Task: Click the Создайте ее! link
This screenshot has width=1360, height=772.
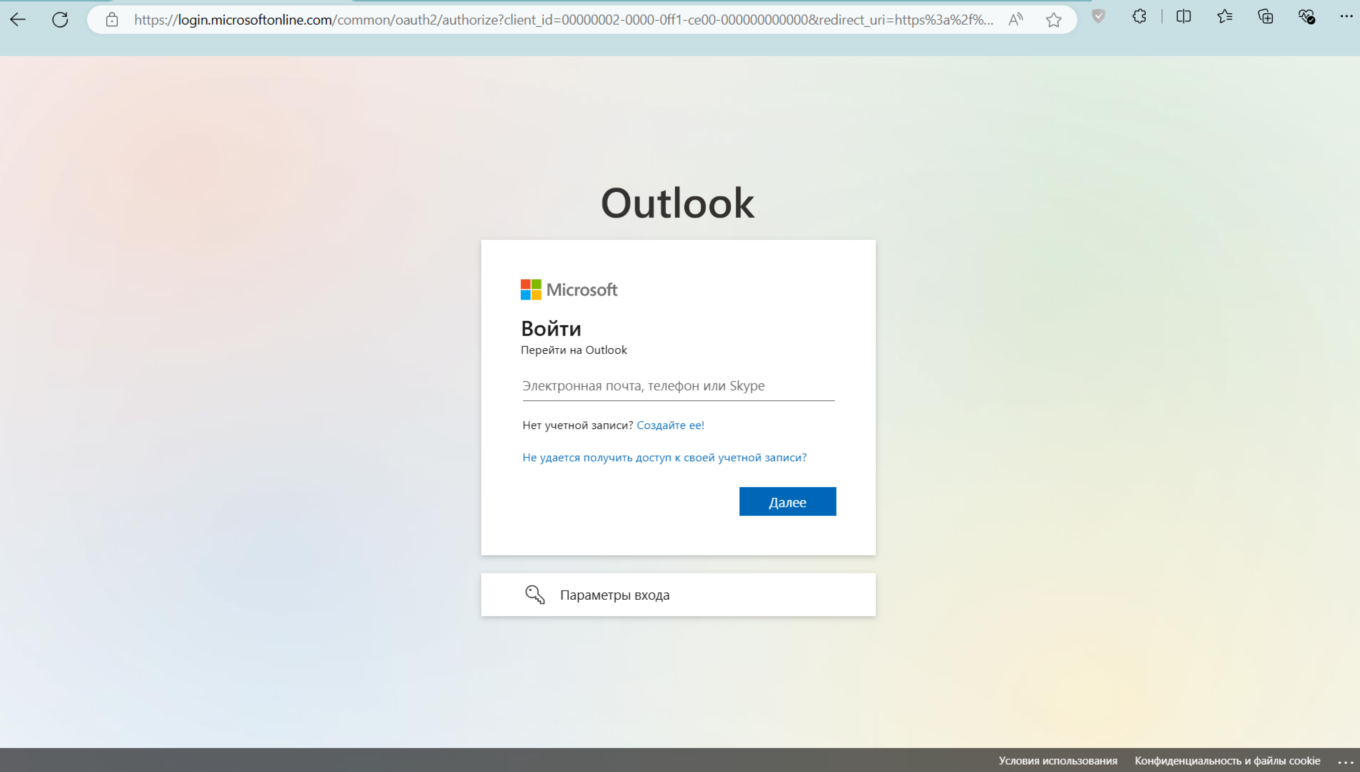Action: click(670, 425)
